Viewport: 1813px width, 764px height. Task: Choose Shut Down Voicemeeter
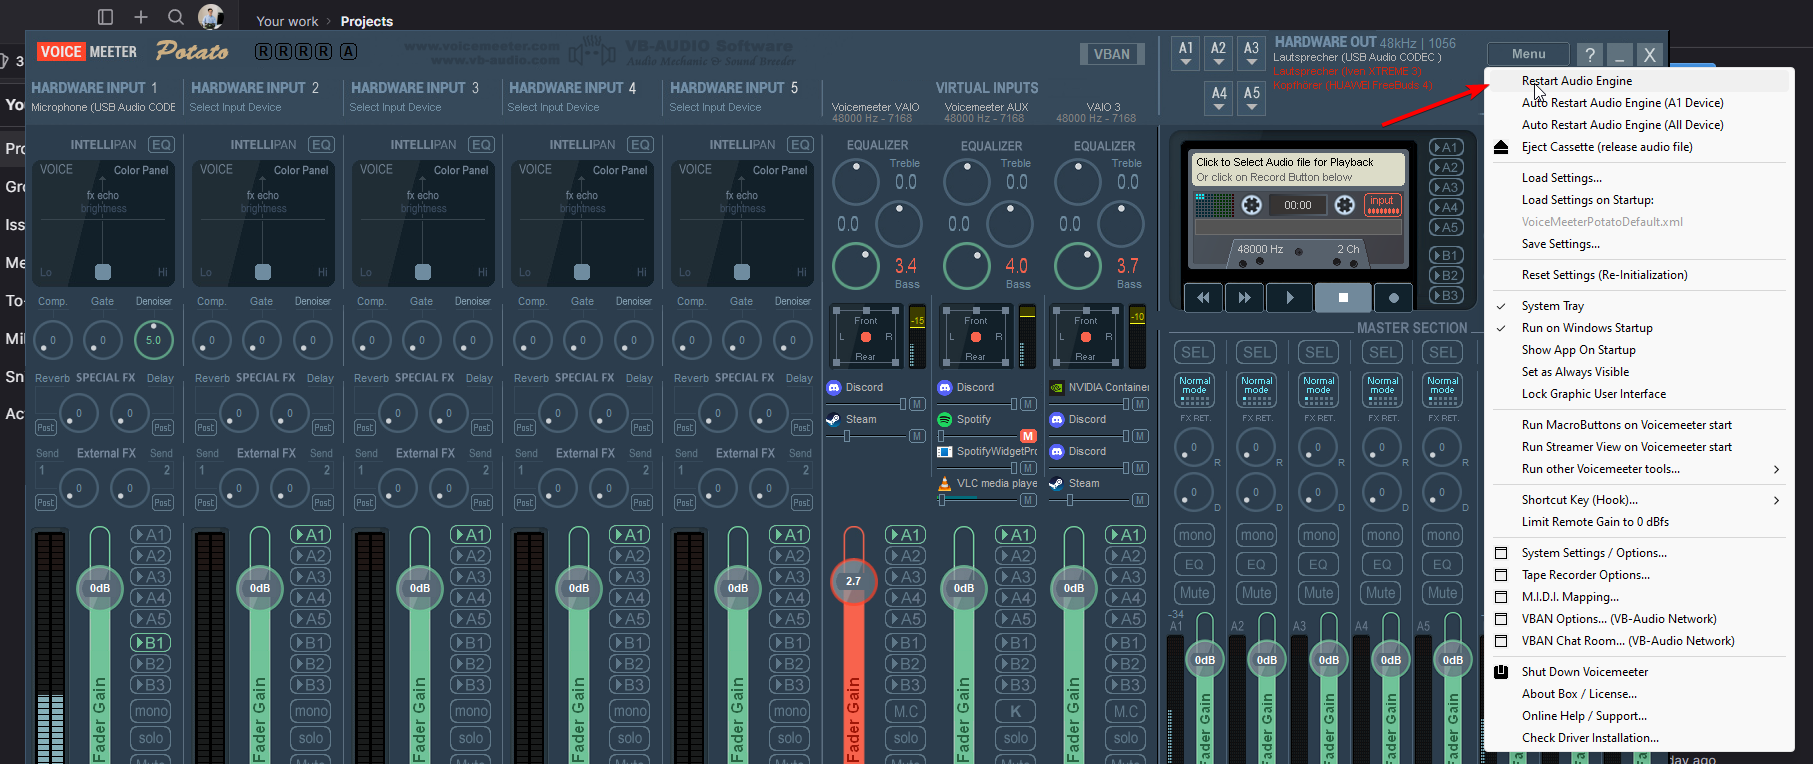tap(1584, 672)
